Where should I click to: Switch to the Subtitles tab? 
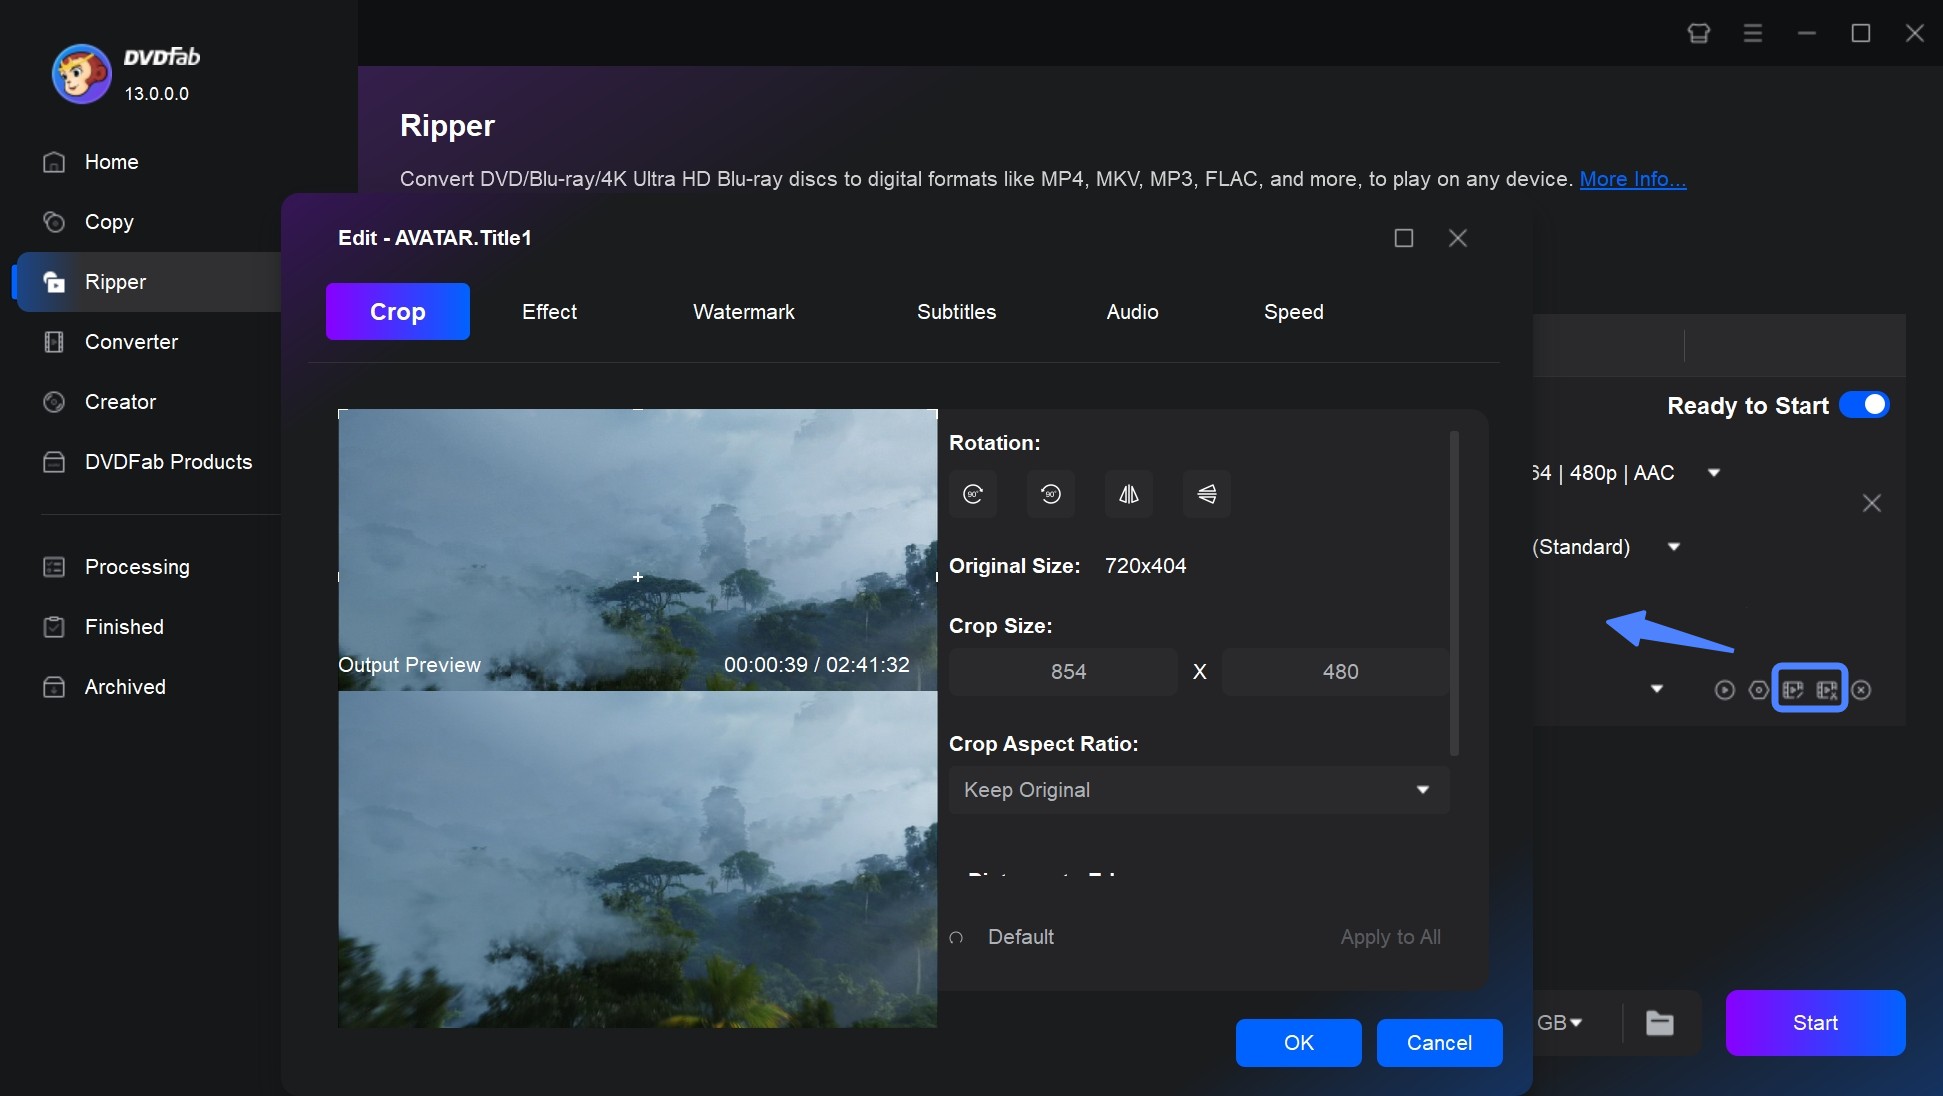(x=955, y=310)
